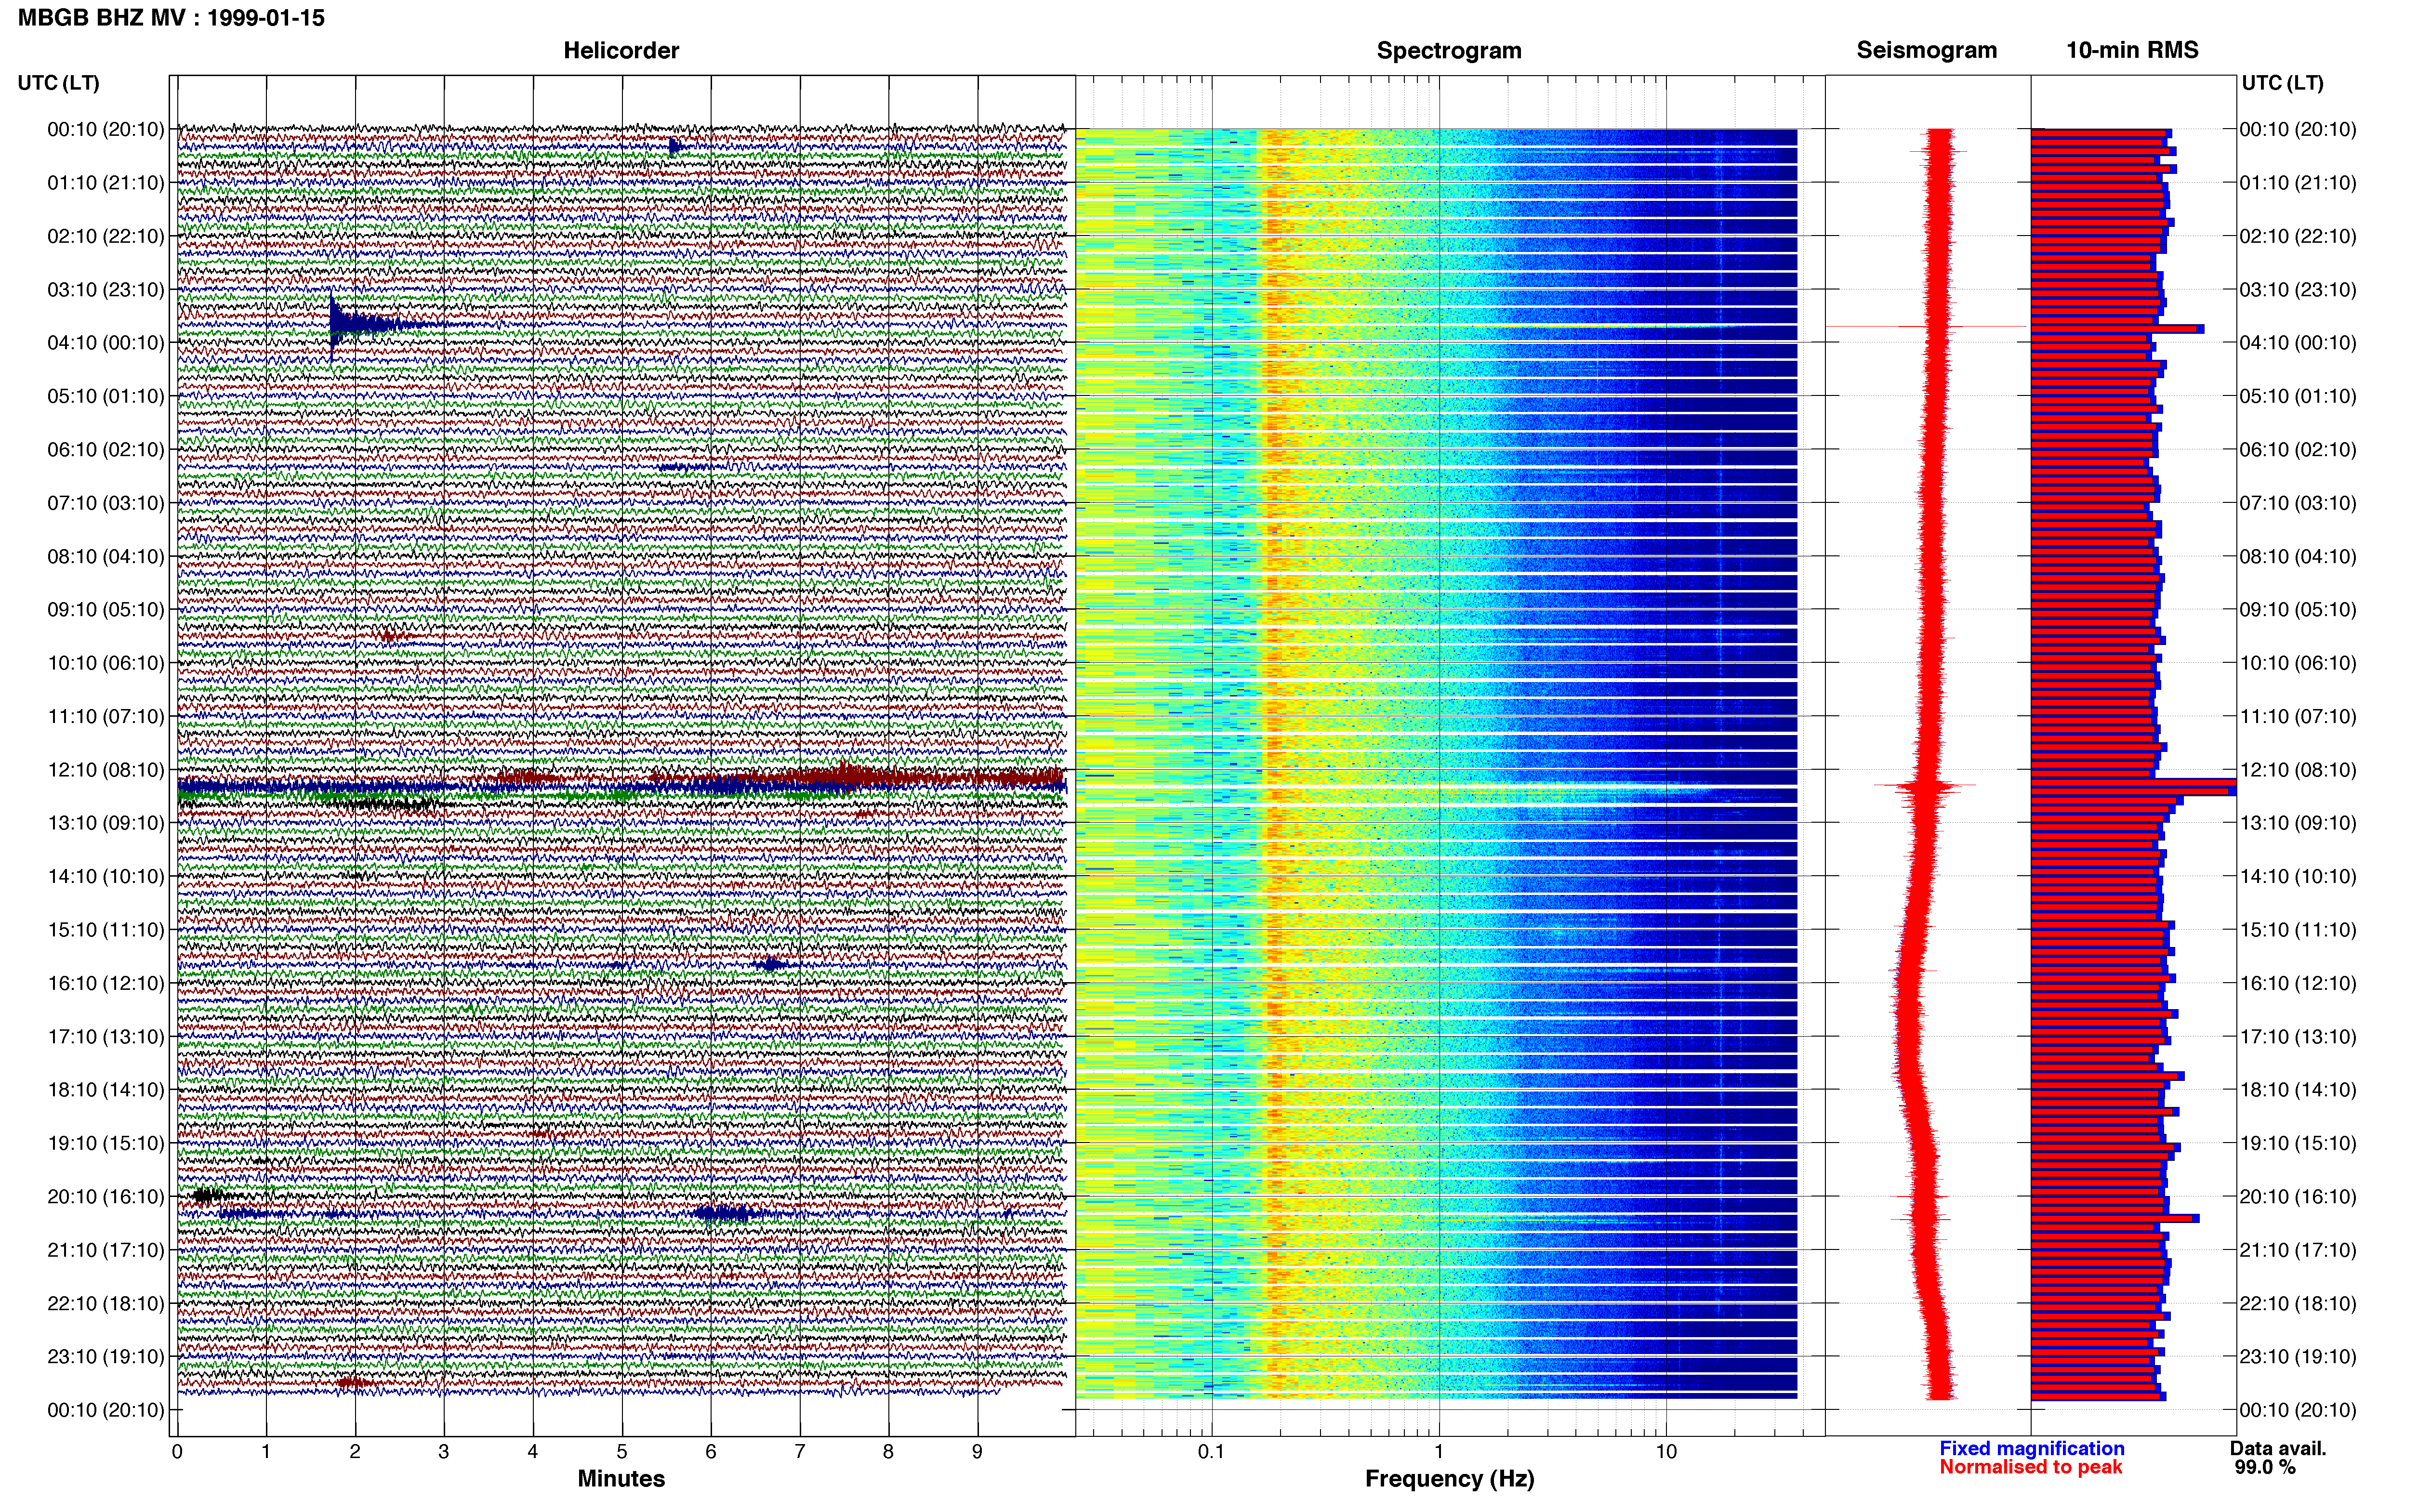
Task: Click the Data avail. label
Action: click(2278, 1448)
